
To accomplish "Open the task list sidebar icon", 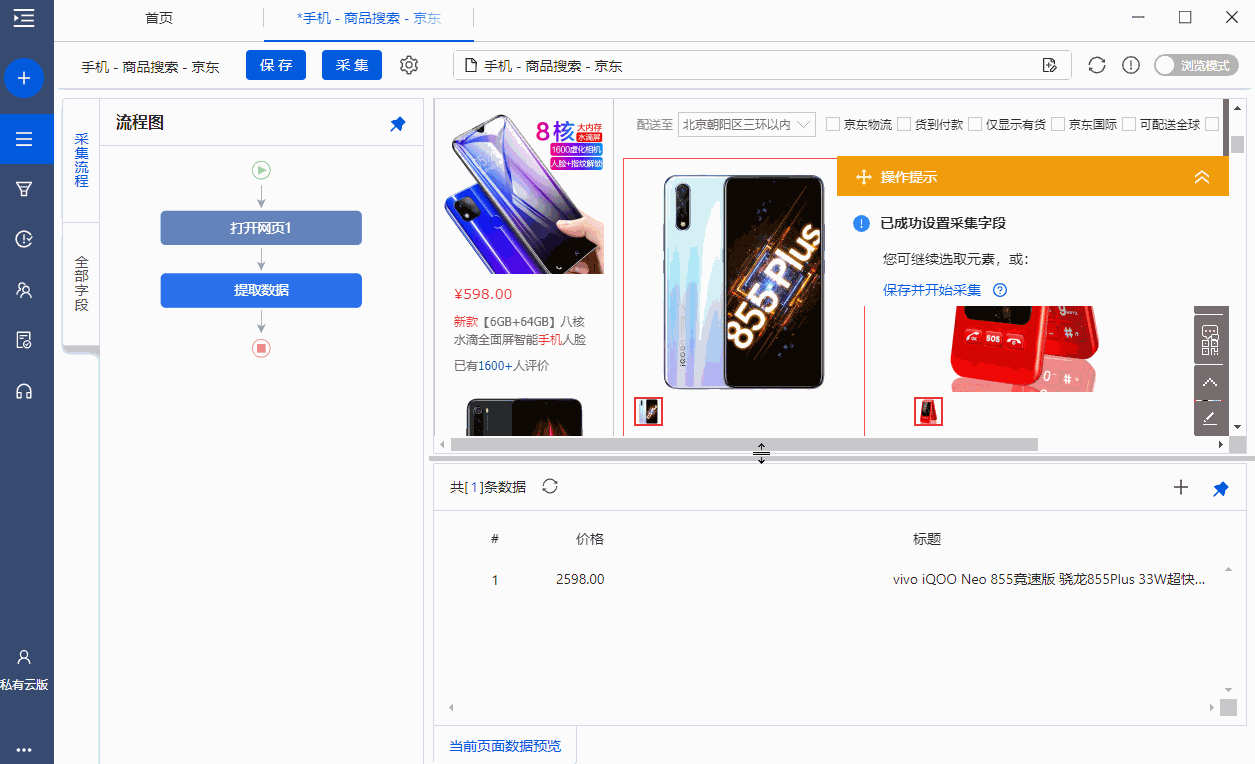I will [24, 139].
